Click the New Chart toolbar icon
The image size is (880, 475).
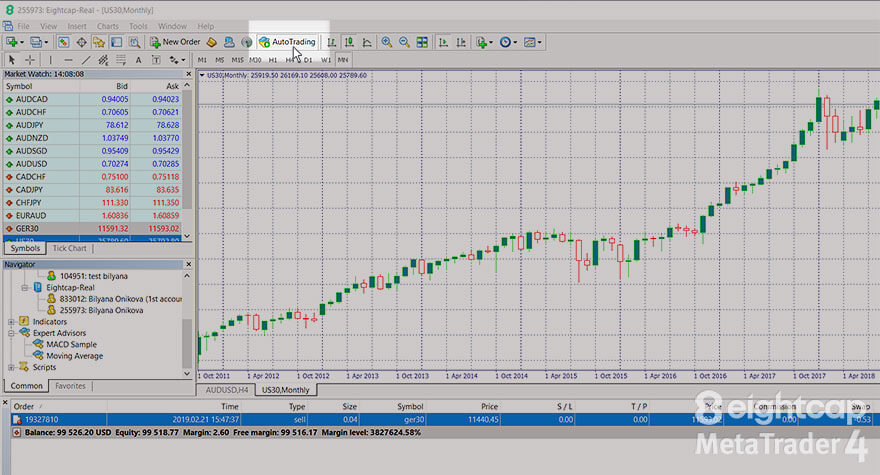click(x=12, y=42)
